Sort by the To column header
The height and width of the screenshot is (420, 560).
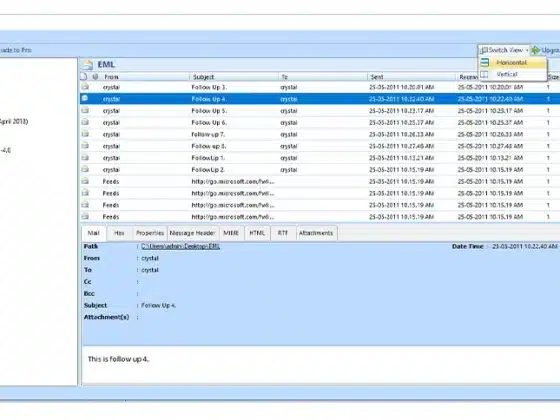(323, 77)
